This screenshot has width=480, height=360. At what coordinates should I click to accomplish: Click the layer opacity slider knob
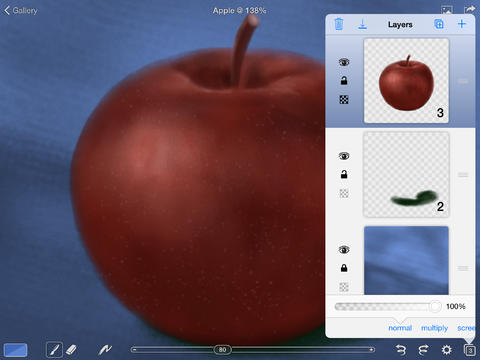pos(435,306)
